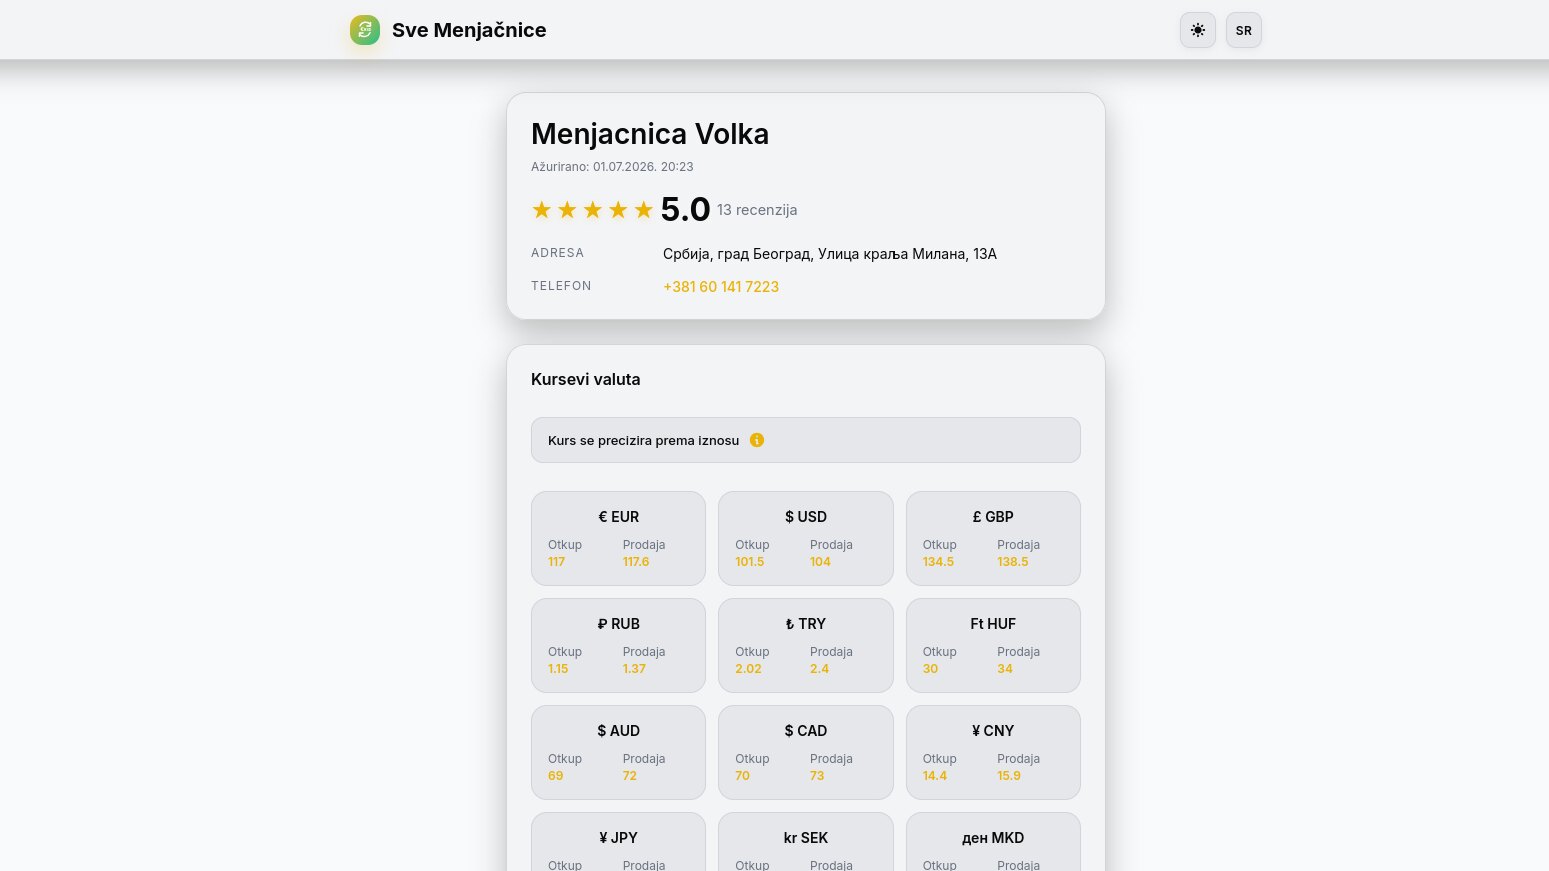
Task: Click TRY buy rate 2.02
Action: 749,669
